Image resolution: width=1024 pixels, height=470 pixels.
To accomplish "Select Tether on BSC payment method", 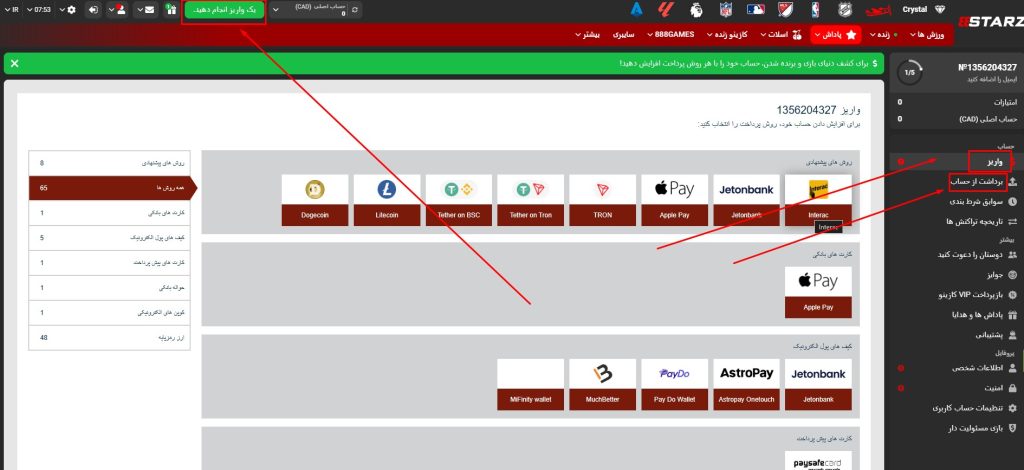I will click(x=458, y=200).
